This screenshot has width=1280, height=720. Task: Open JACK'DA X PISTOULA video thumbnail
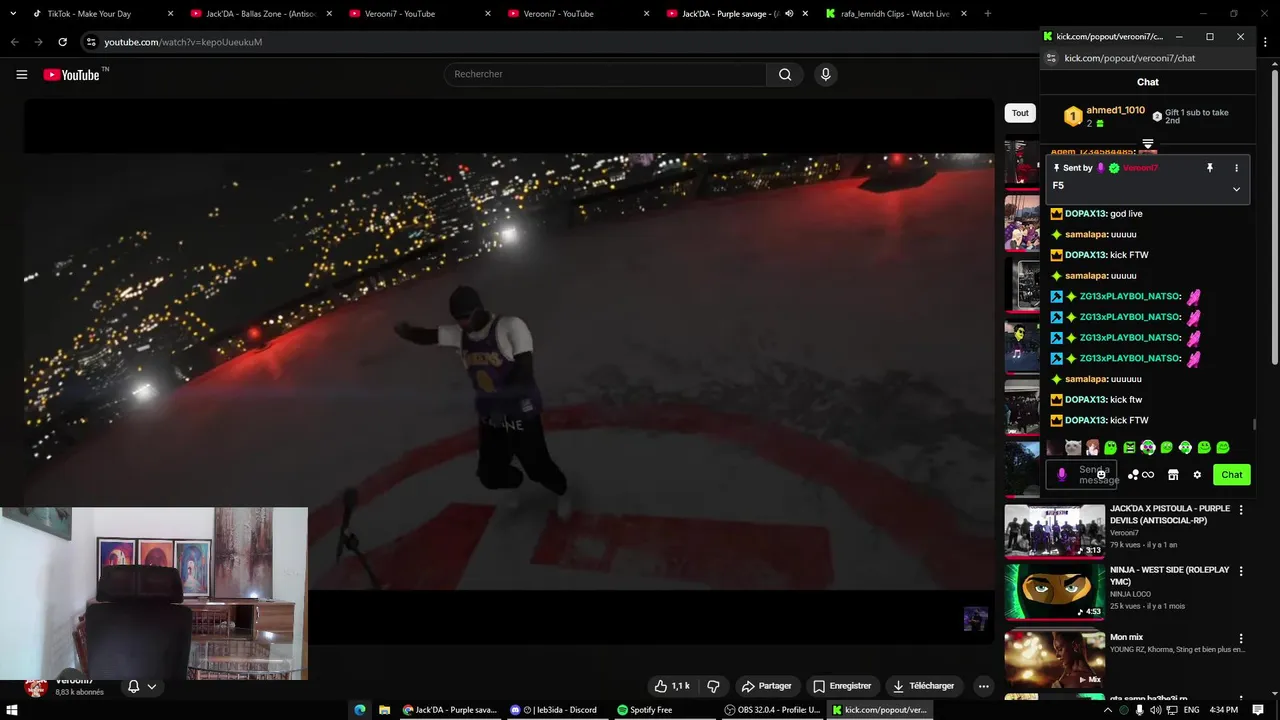point(1054,530)
